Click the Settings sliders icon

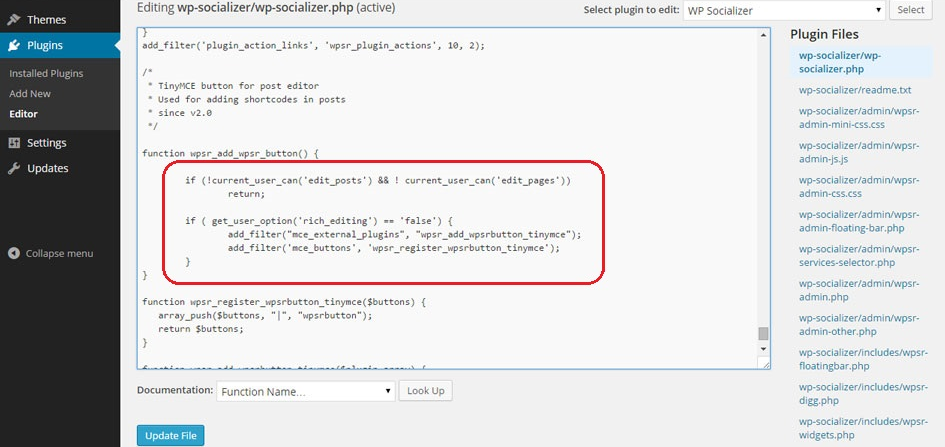14,143
